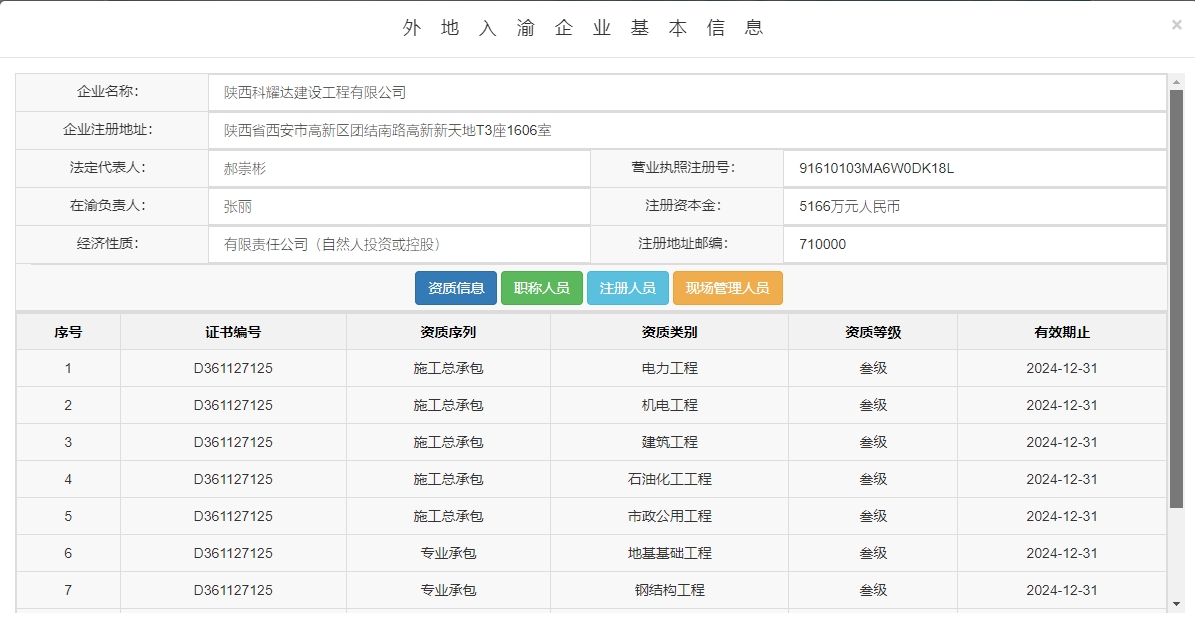Click the 资质序列 column header
The image size is (1195, 623).
point(448,332)
